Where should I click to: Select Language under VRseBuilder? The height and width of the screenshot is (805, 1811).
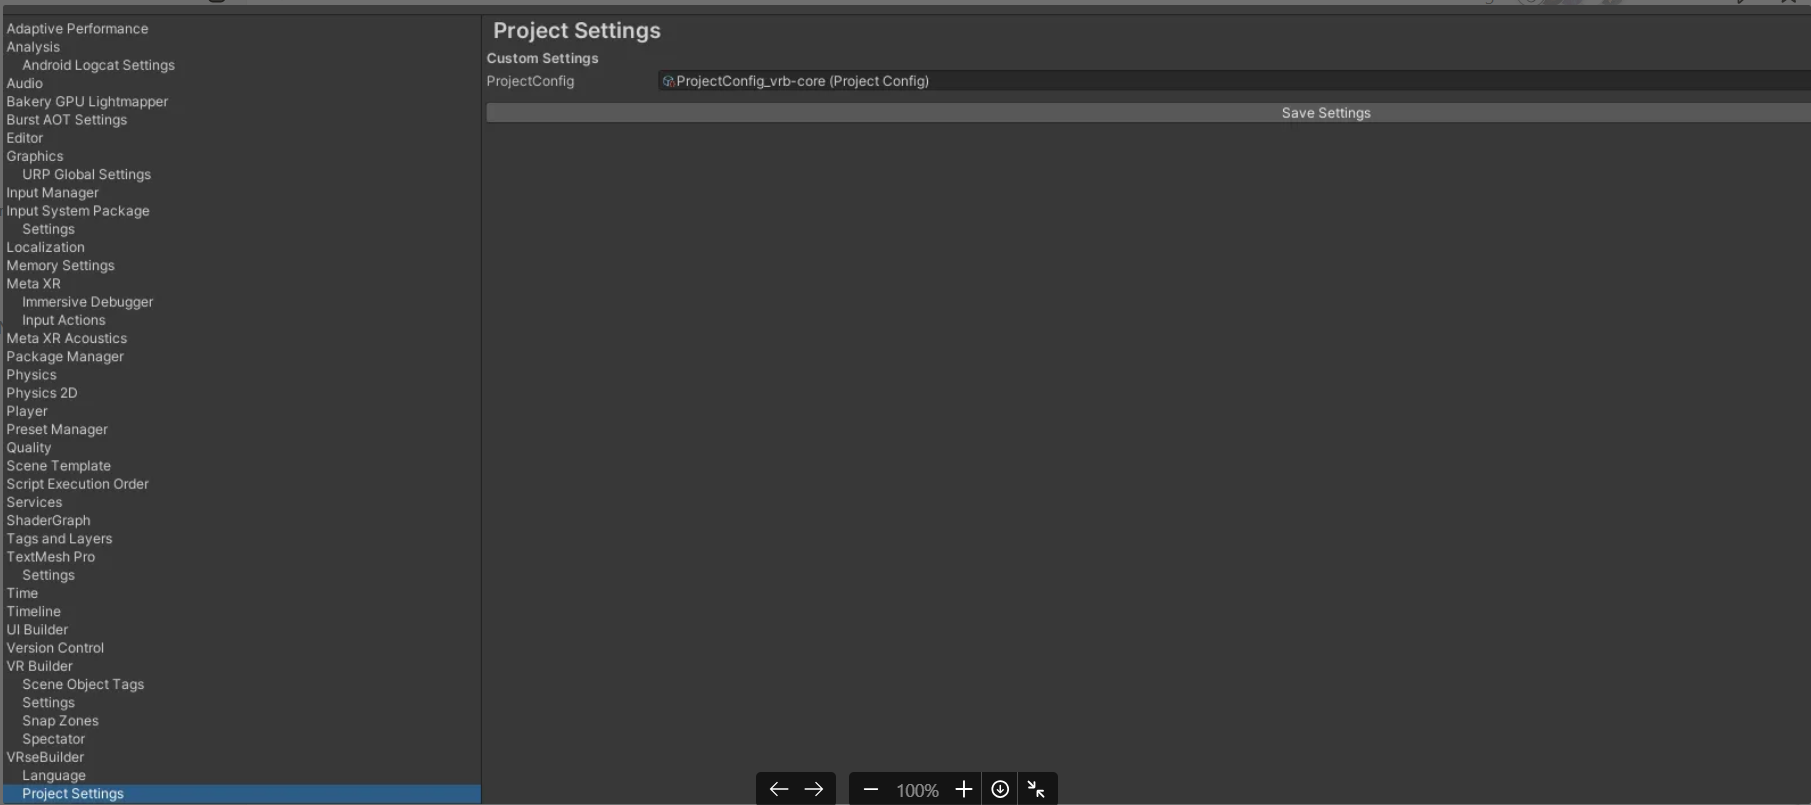click(54, 776)
